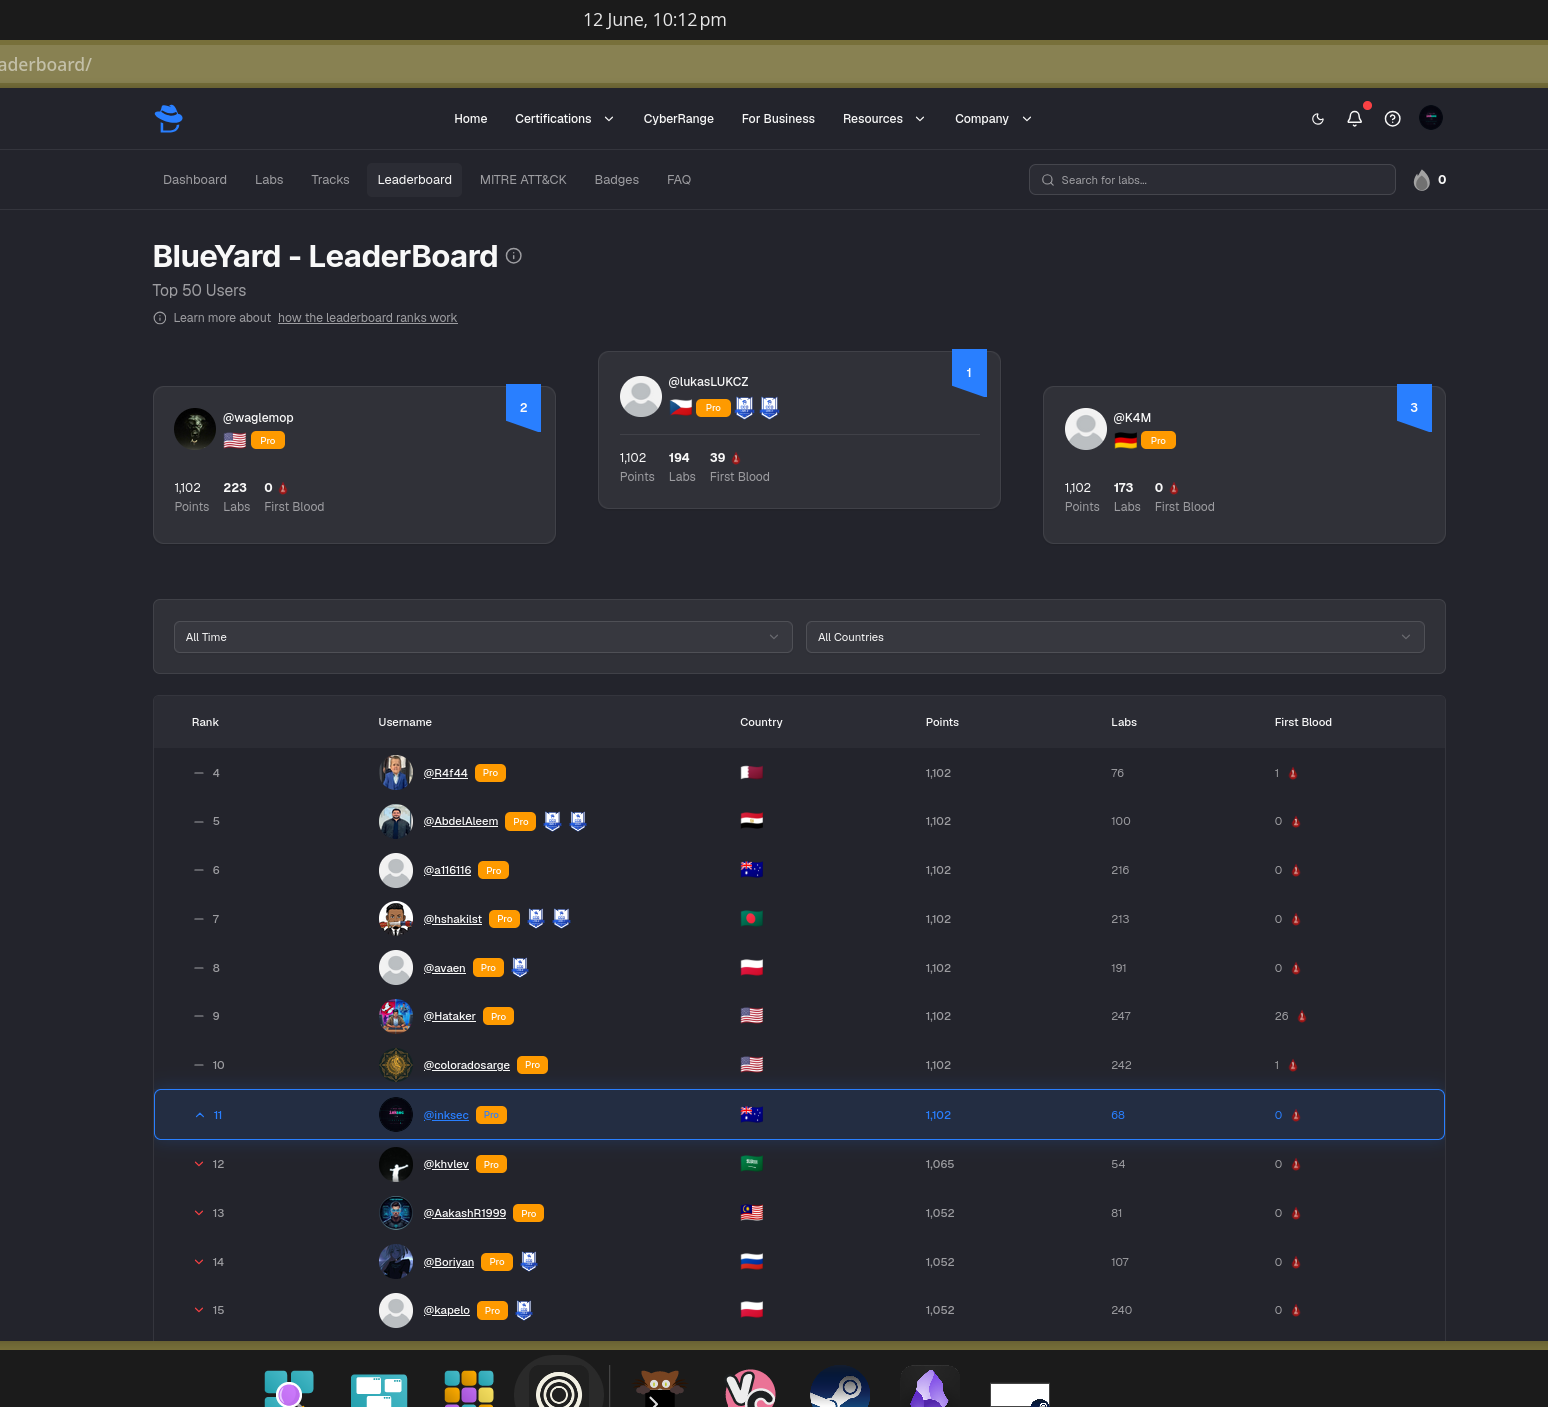Open Steam from the dock
1548x1407 pixels.
[x=840, y=1387]
